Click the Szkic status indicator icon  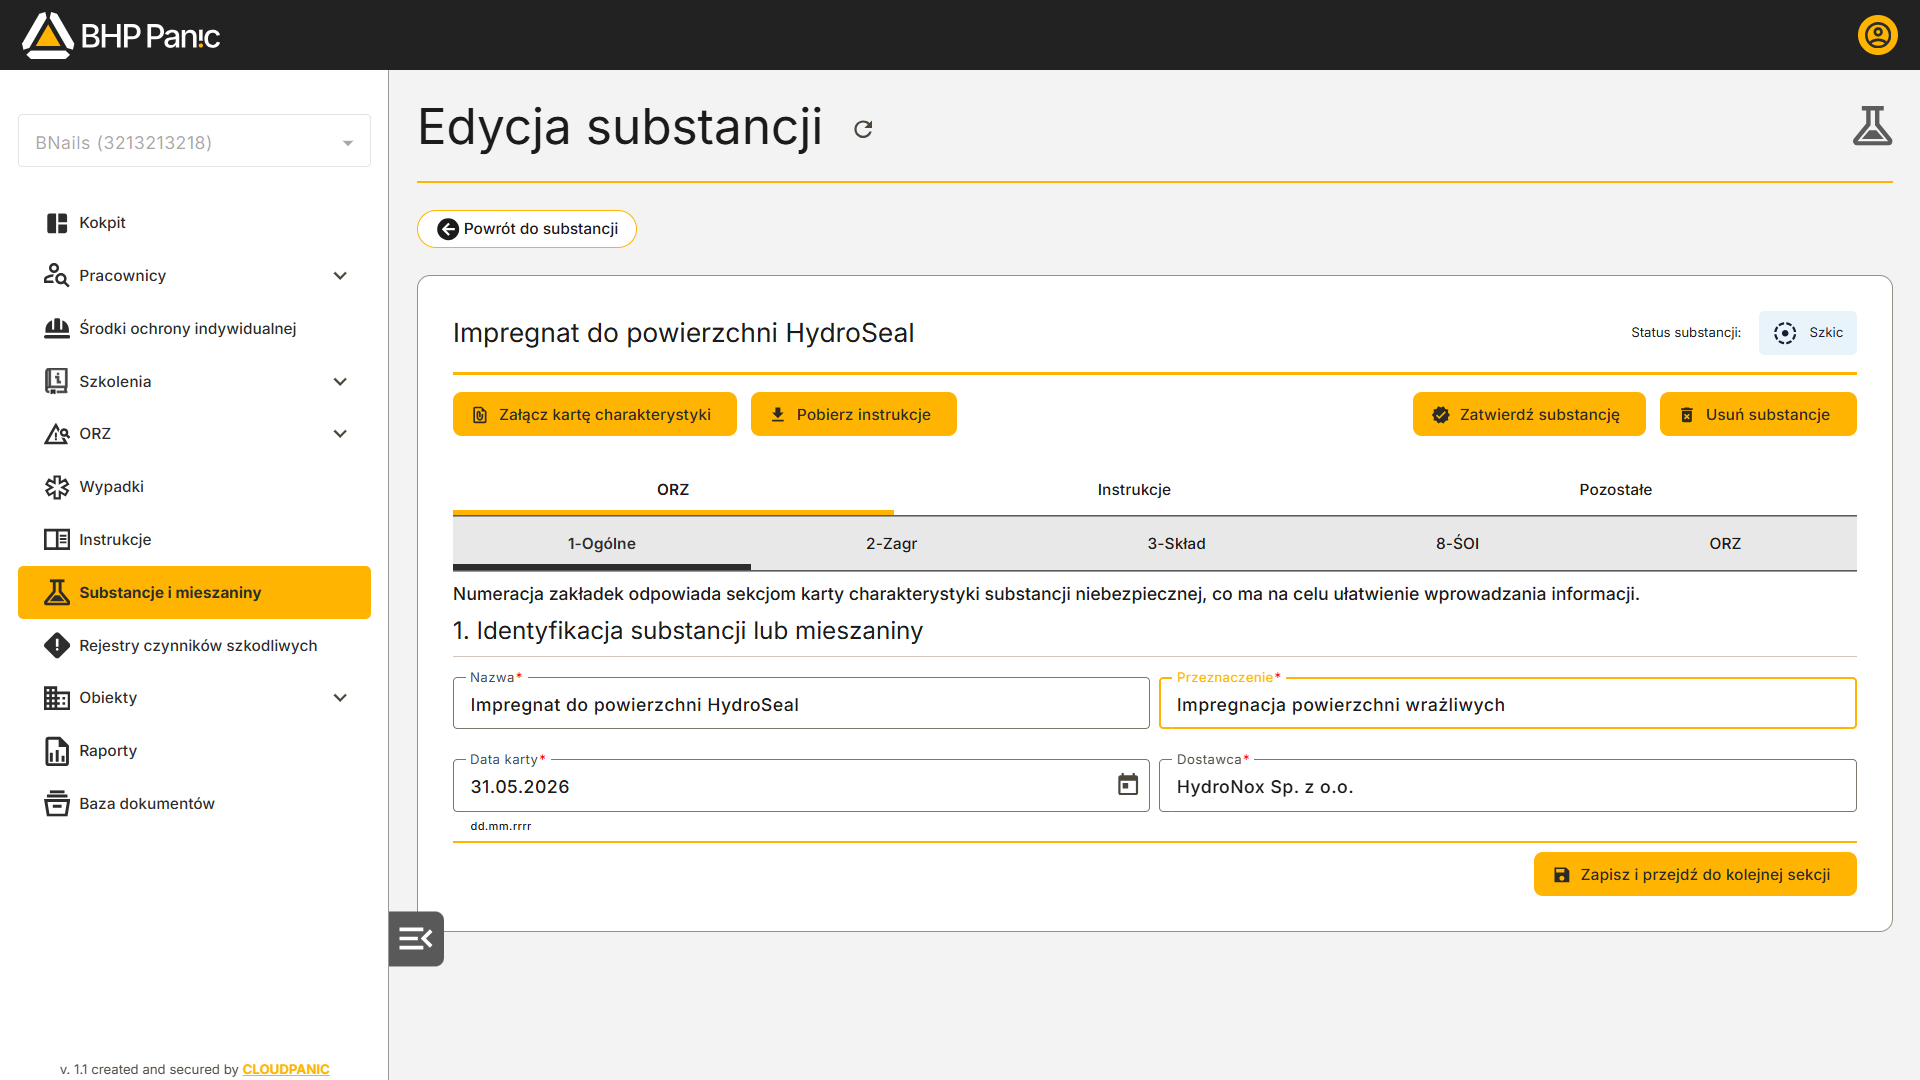coord(1785,333)
